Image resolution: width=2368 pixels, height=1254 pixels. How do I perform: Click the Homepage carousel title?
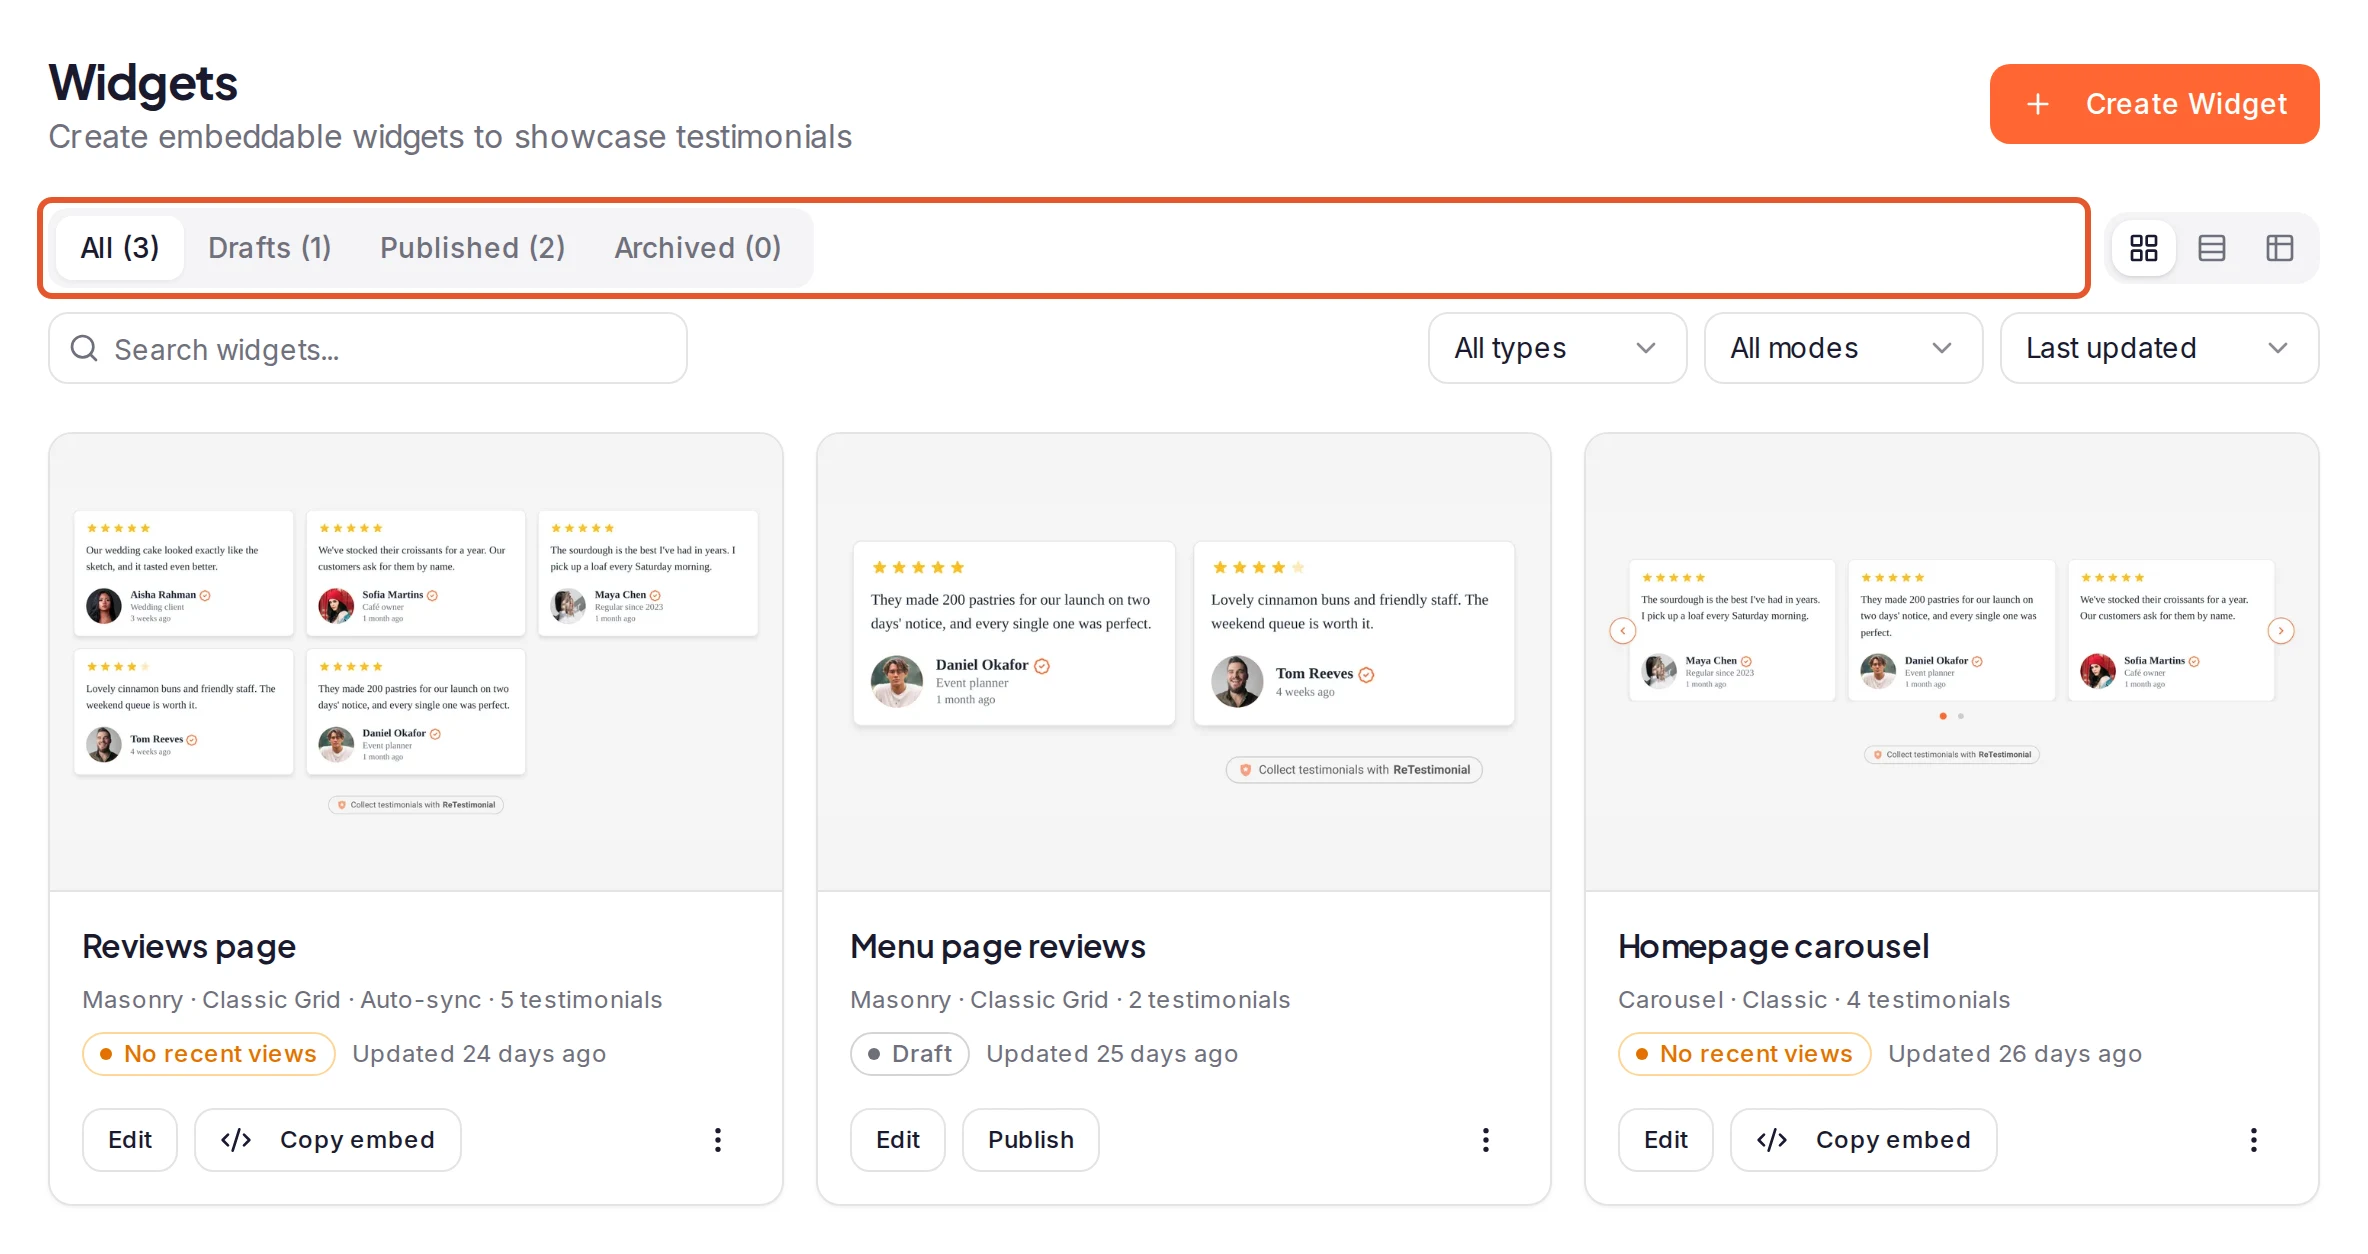click(x=1774, y=946)
